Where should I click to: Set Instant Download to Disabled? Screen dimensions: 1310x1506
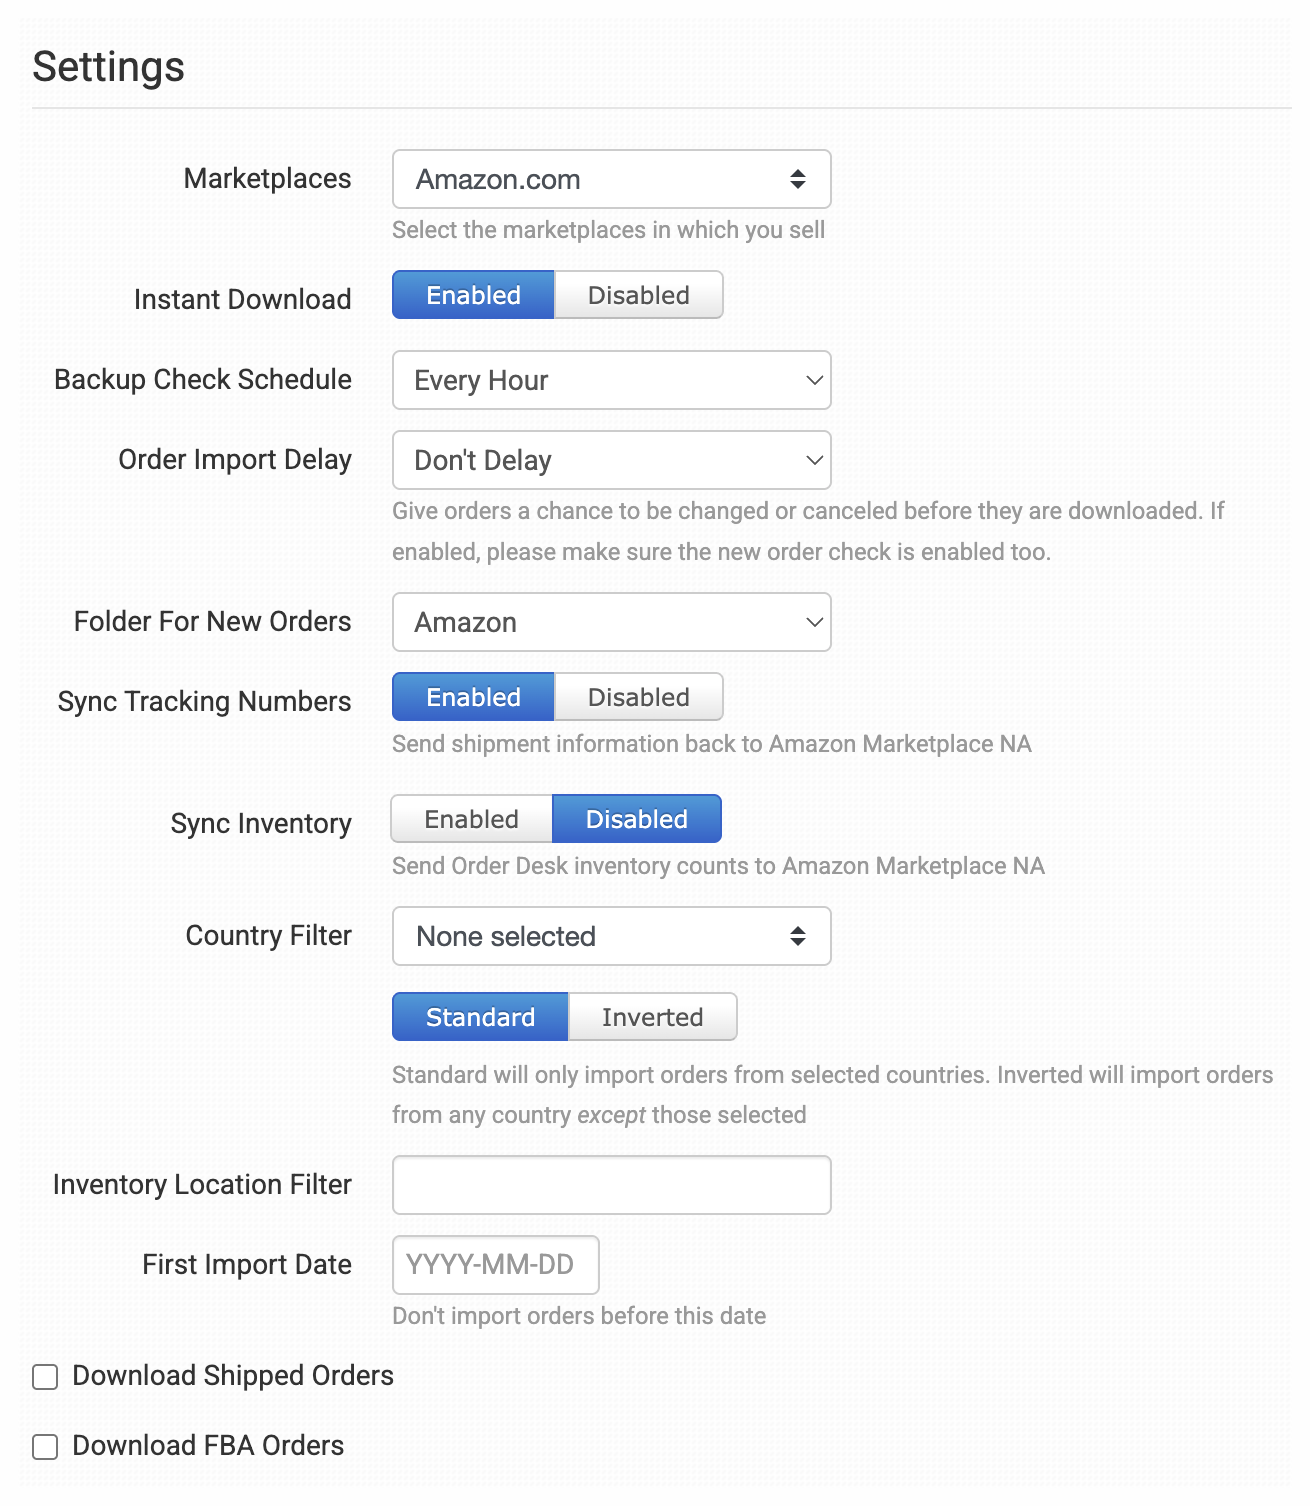coord(638,295)
